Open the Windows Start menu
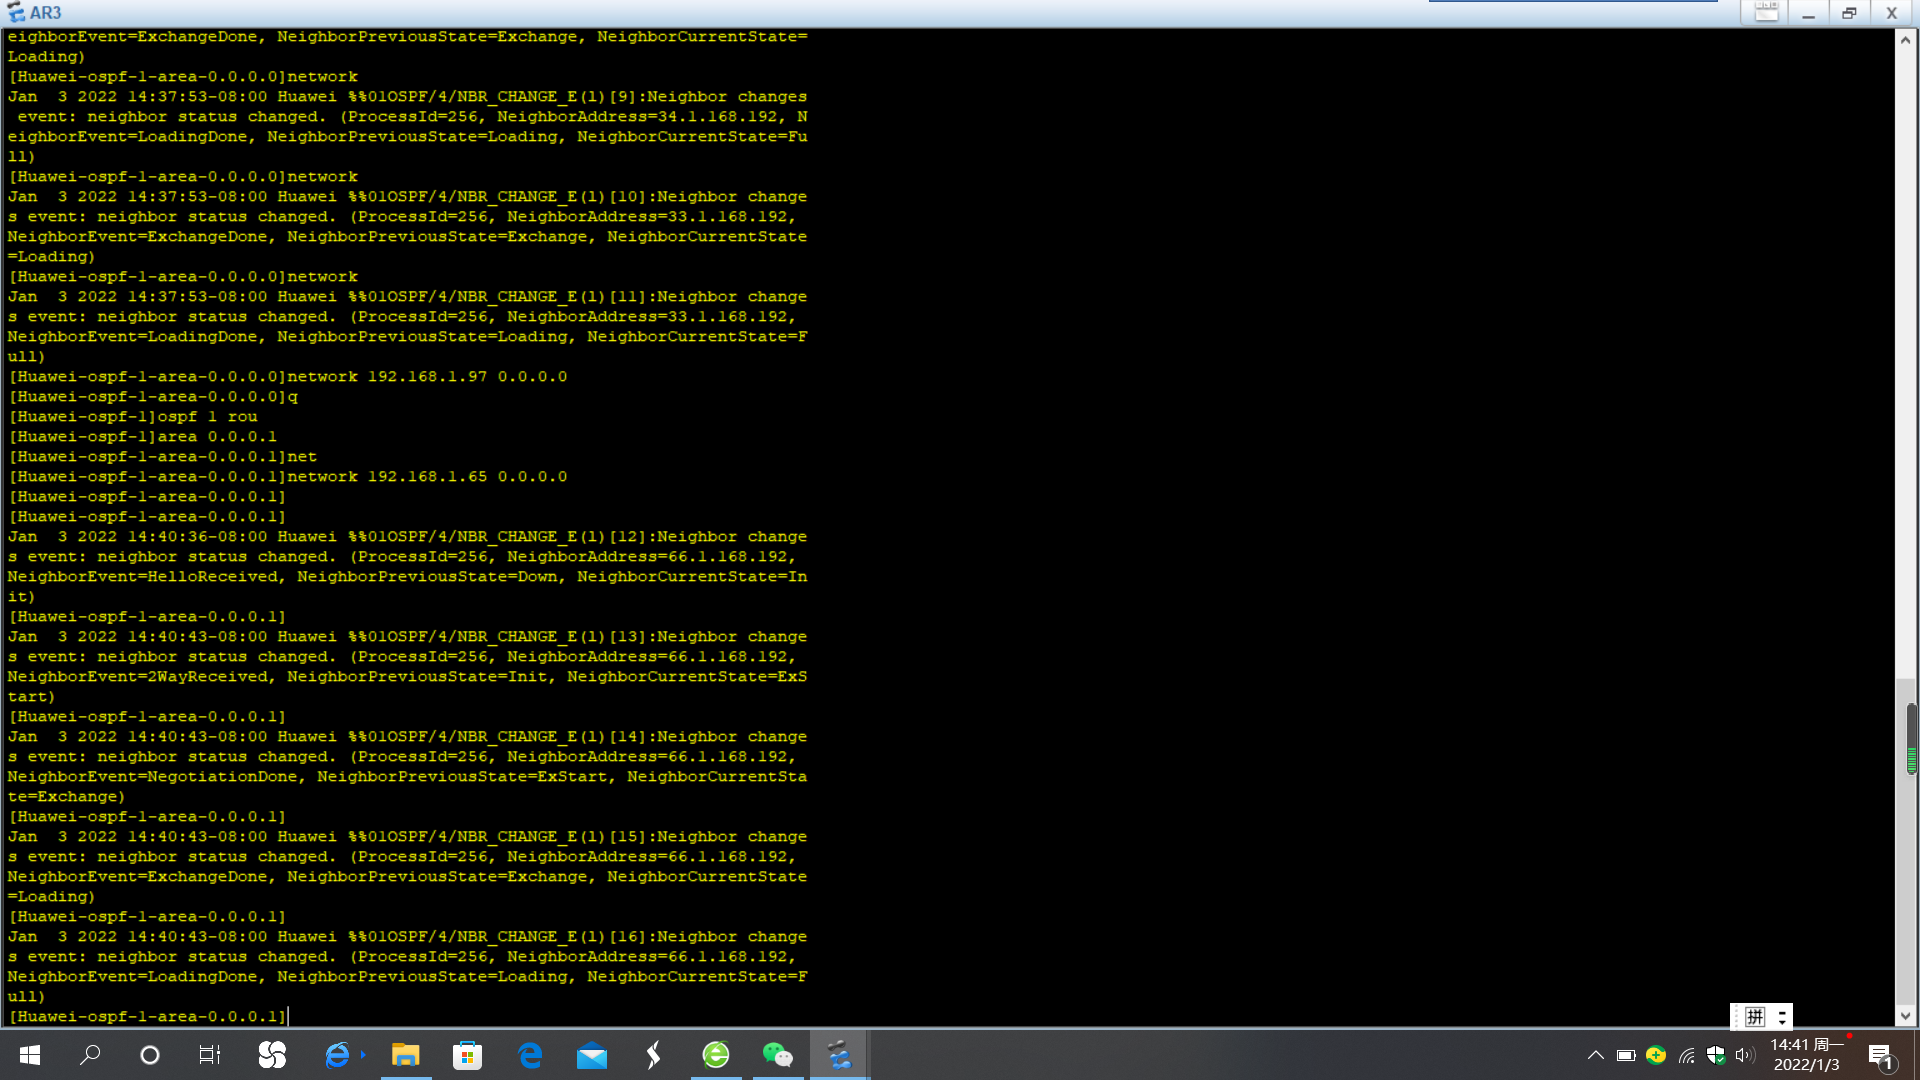Screen dimensions: 1920x1080 pos(30,1055)
